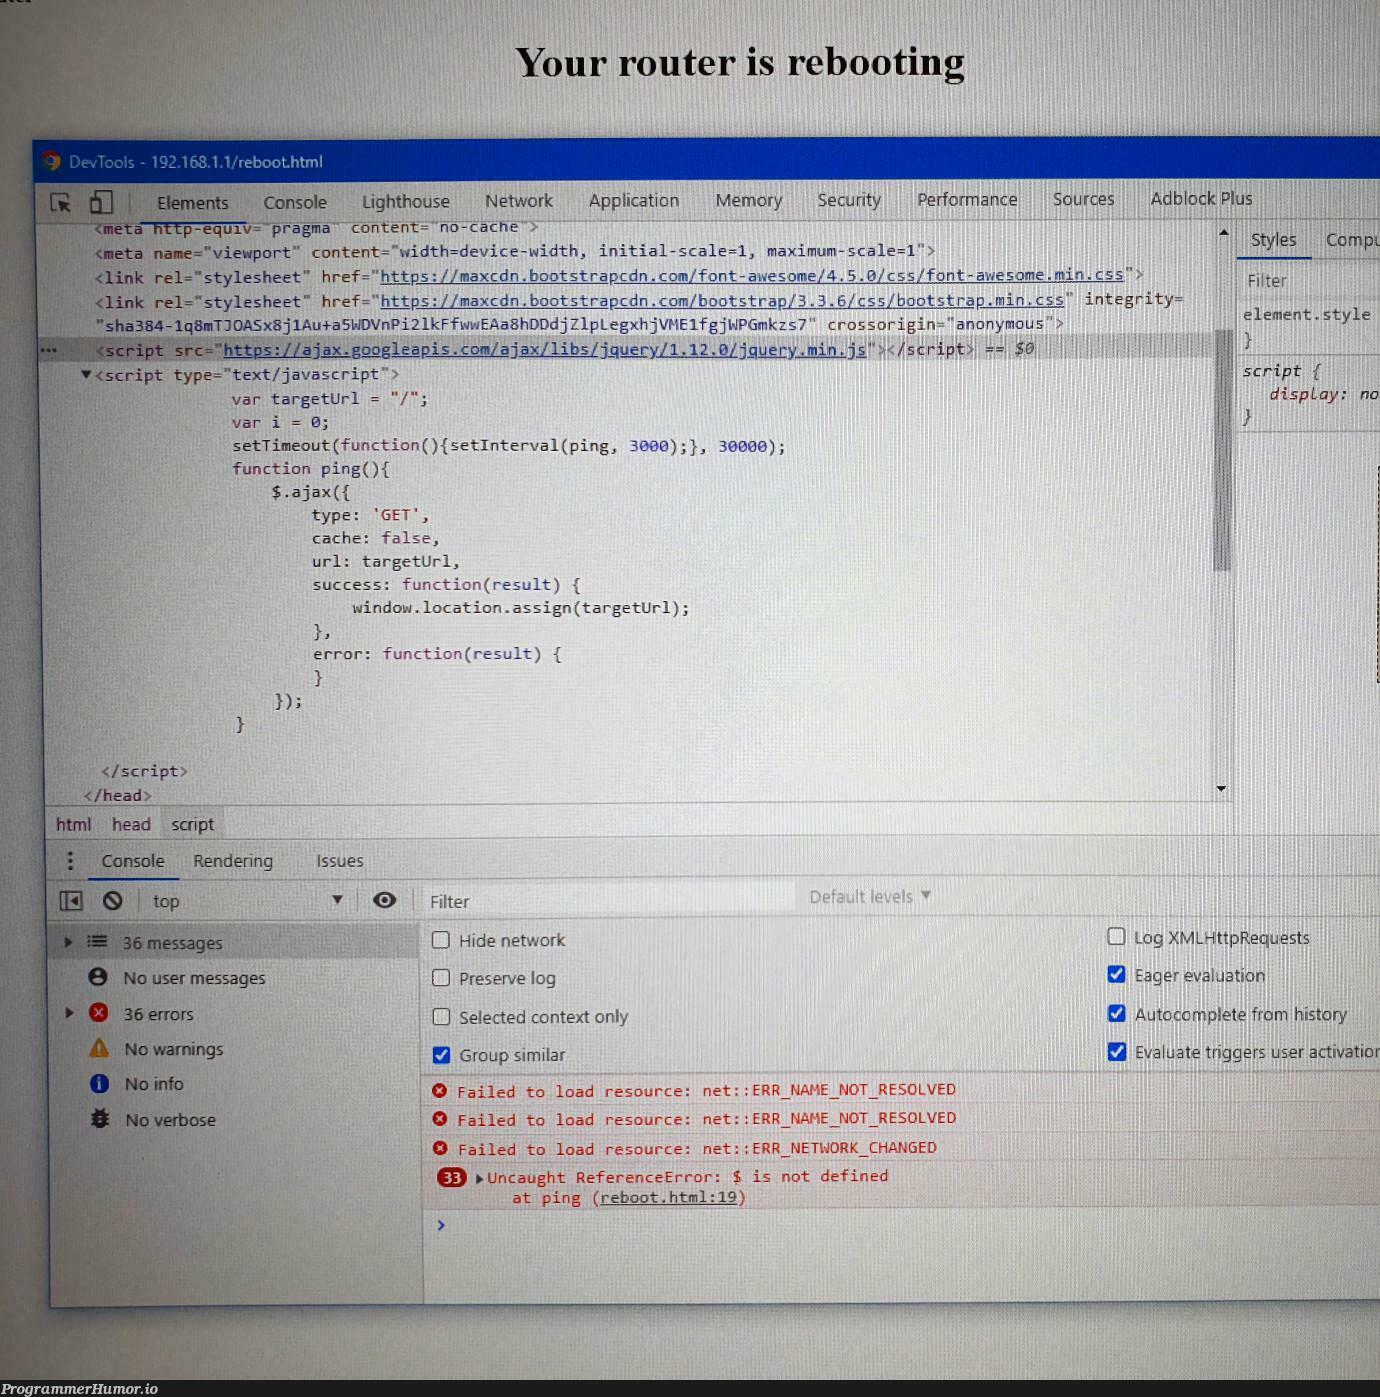Click the user icon beside No user messages
This screenshot has width=1380, height=1397.
coord(98,977)
